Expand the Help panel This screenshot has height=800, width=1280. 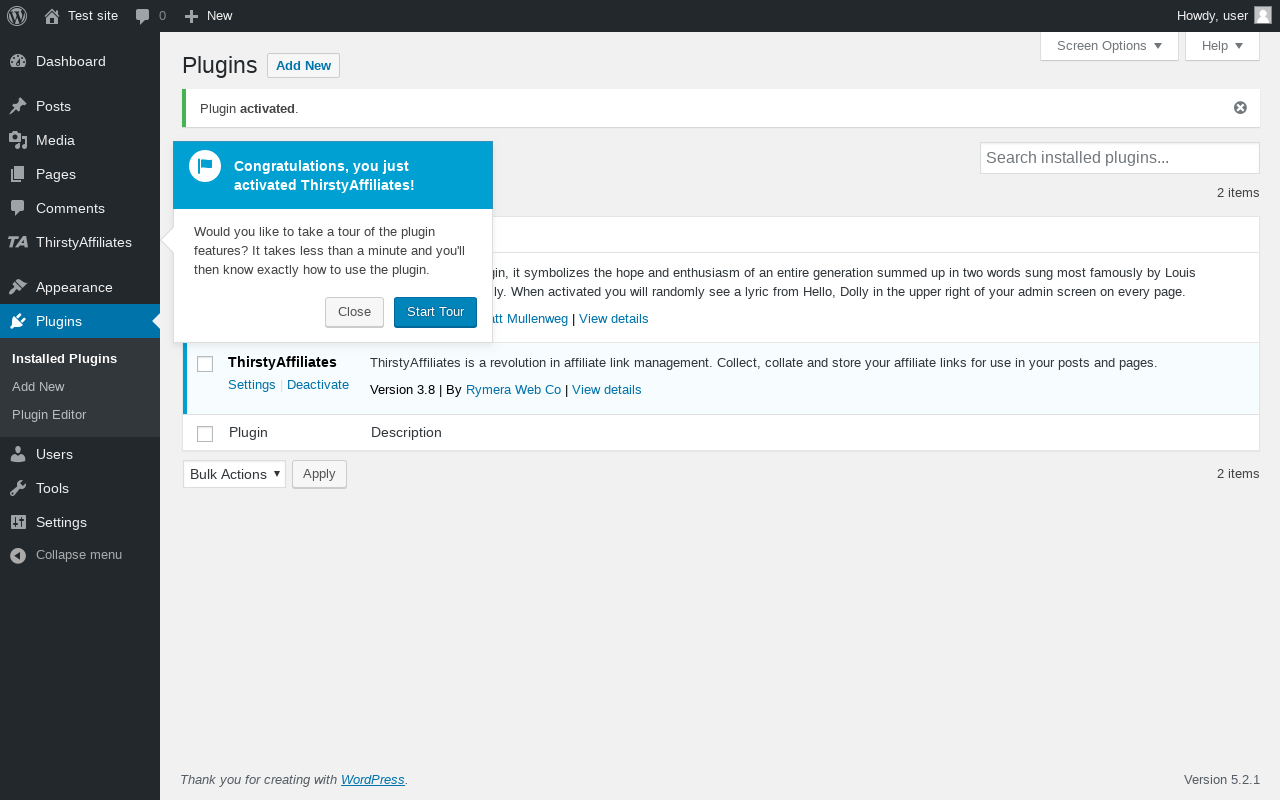tap(1222, 46)
